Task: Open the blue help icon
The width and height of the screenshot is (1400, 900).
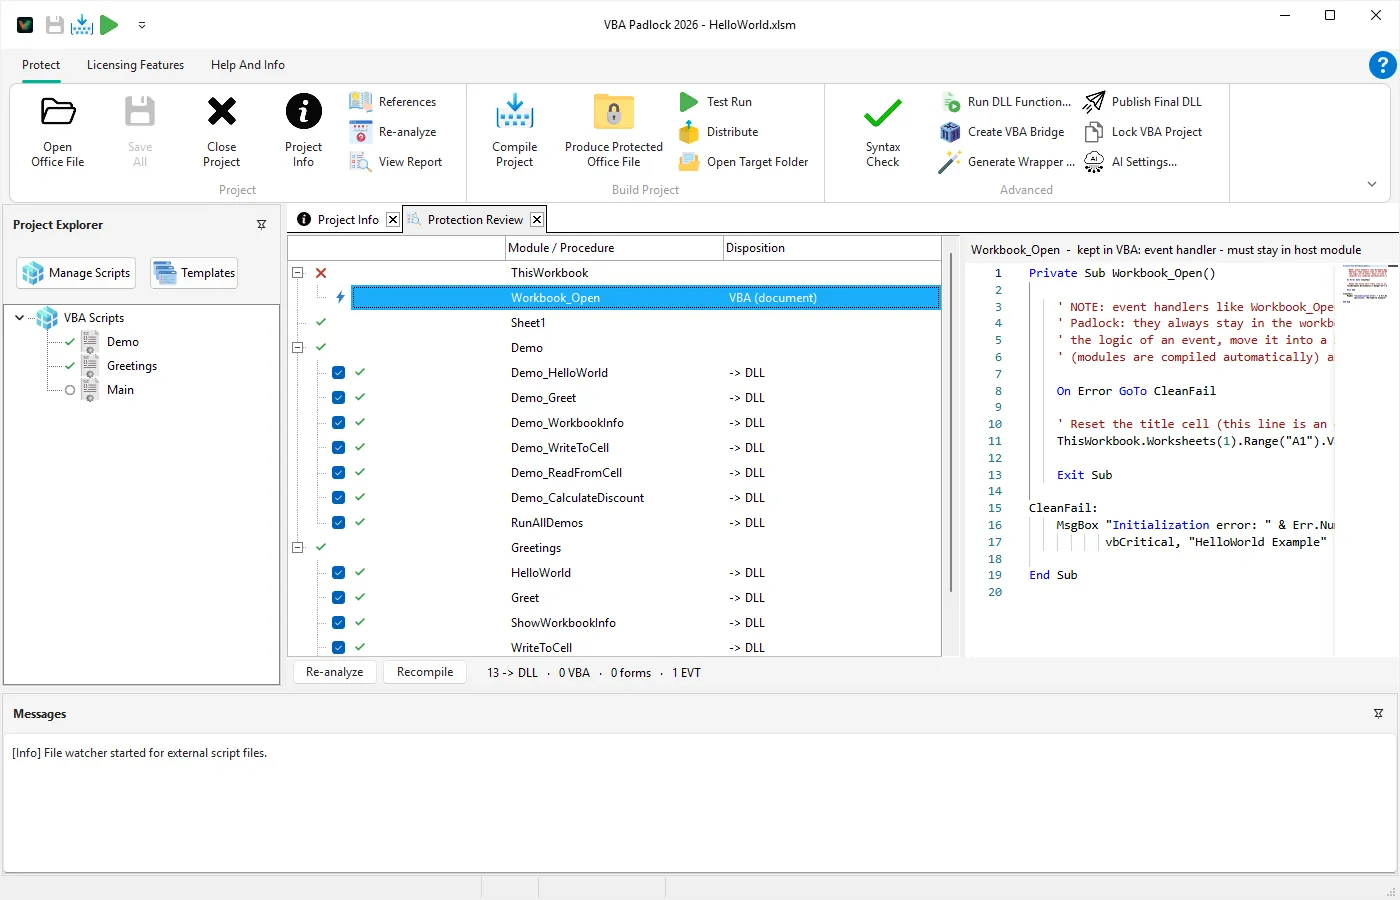Action: tap(1382, 65)
